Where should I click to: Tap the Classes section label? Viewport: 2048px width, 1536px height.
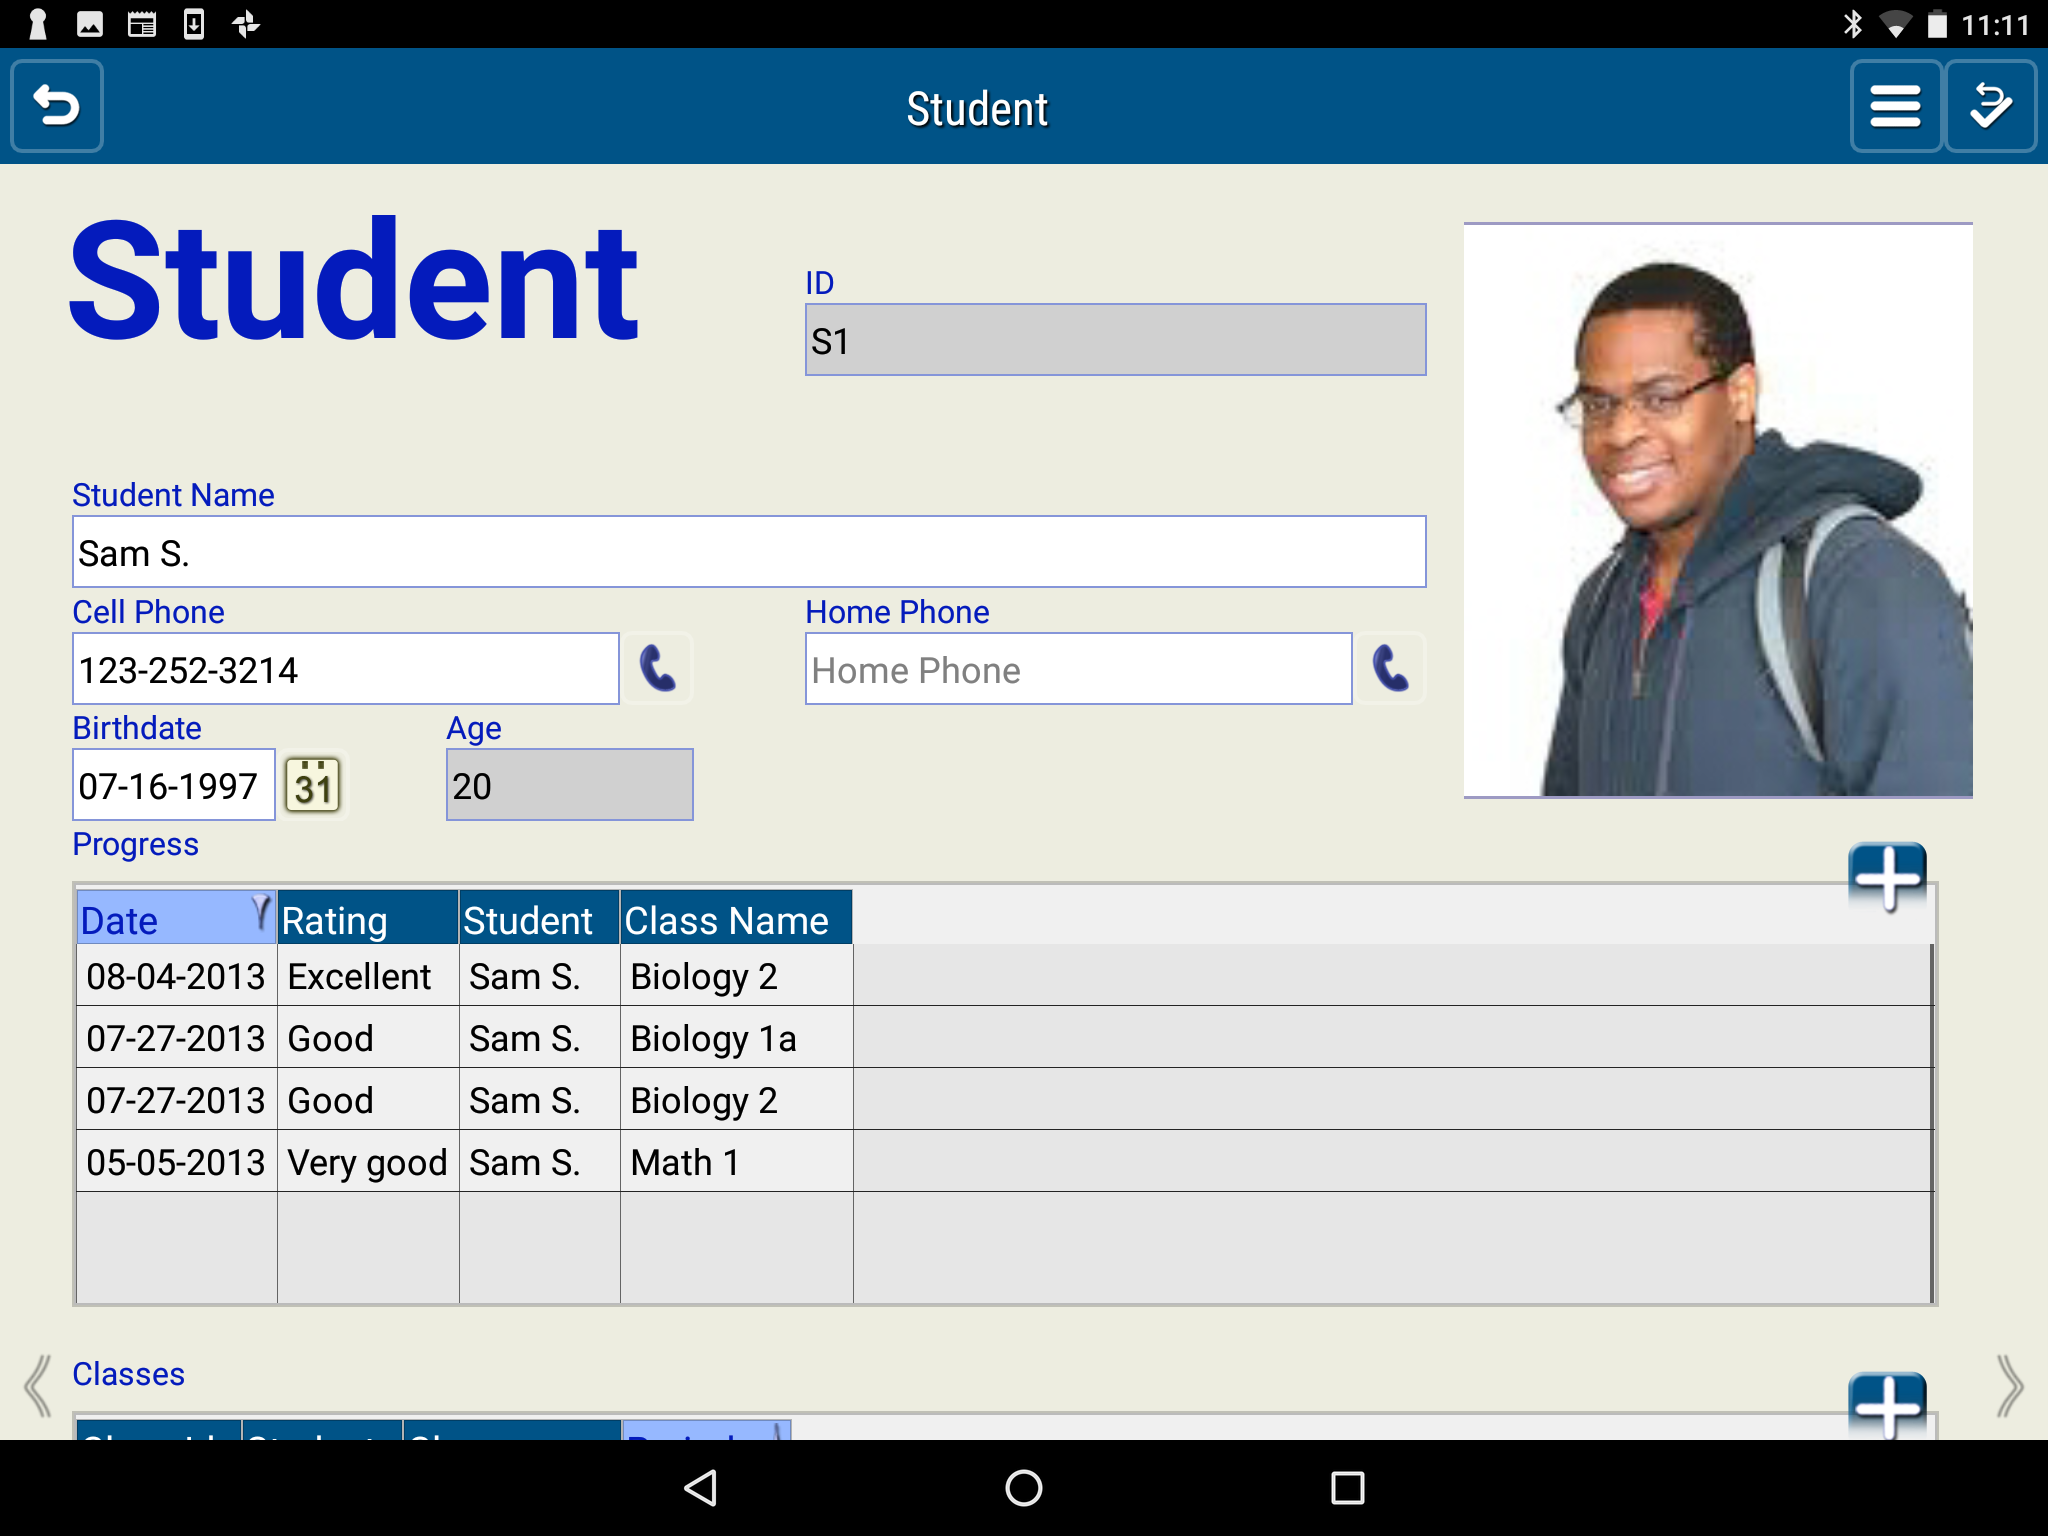click(x=128, y=1374)
